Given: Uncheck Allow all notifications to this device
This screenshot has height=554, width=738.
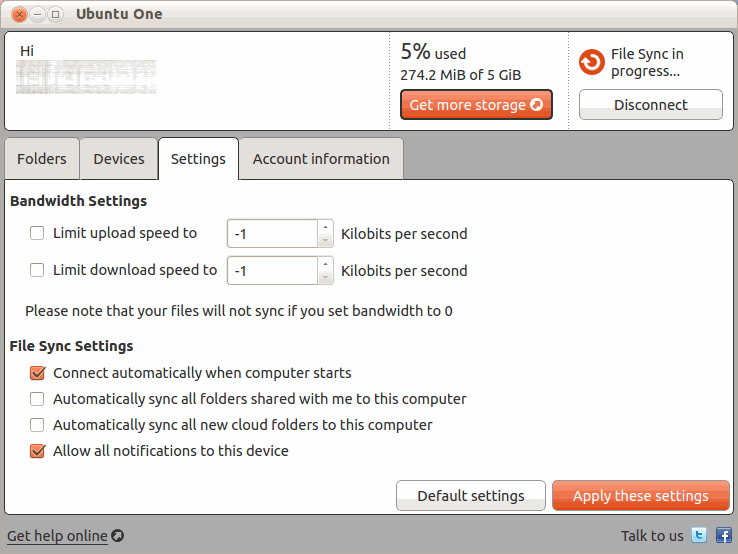Looking at the screenshot, I should pyautogui.click(x=37, y=451).
